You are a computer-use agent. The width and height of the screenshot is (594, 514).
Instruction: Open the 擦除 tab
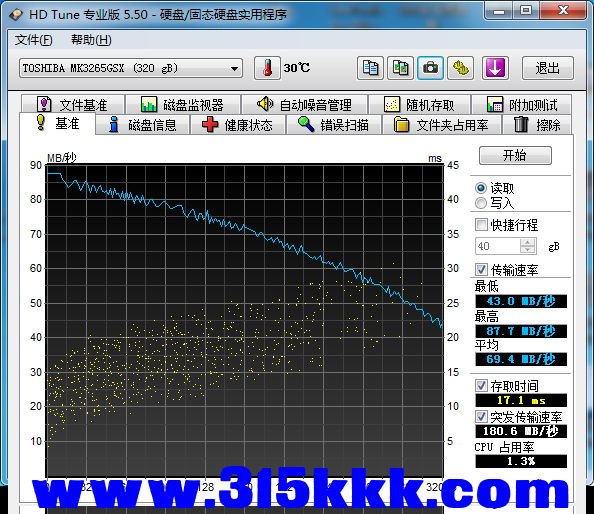(538, 125)
